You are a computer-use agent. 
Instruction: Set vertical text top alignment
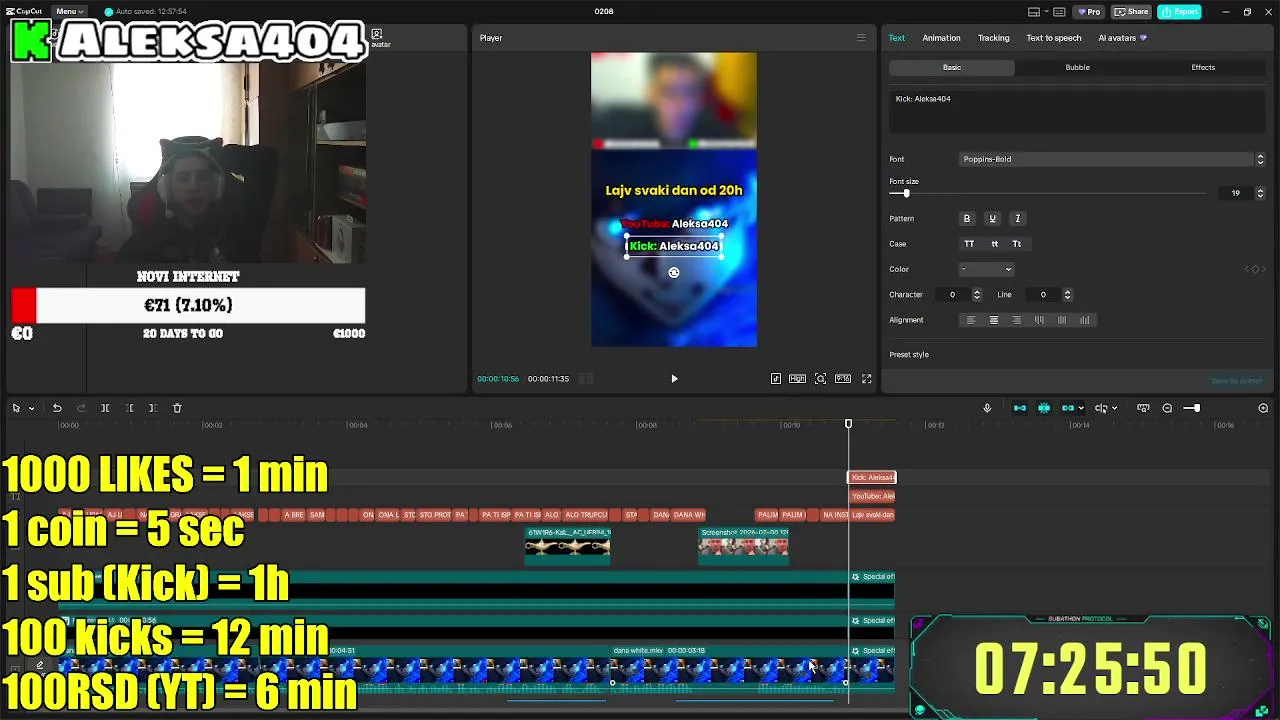click(1039, 320)
